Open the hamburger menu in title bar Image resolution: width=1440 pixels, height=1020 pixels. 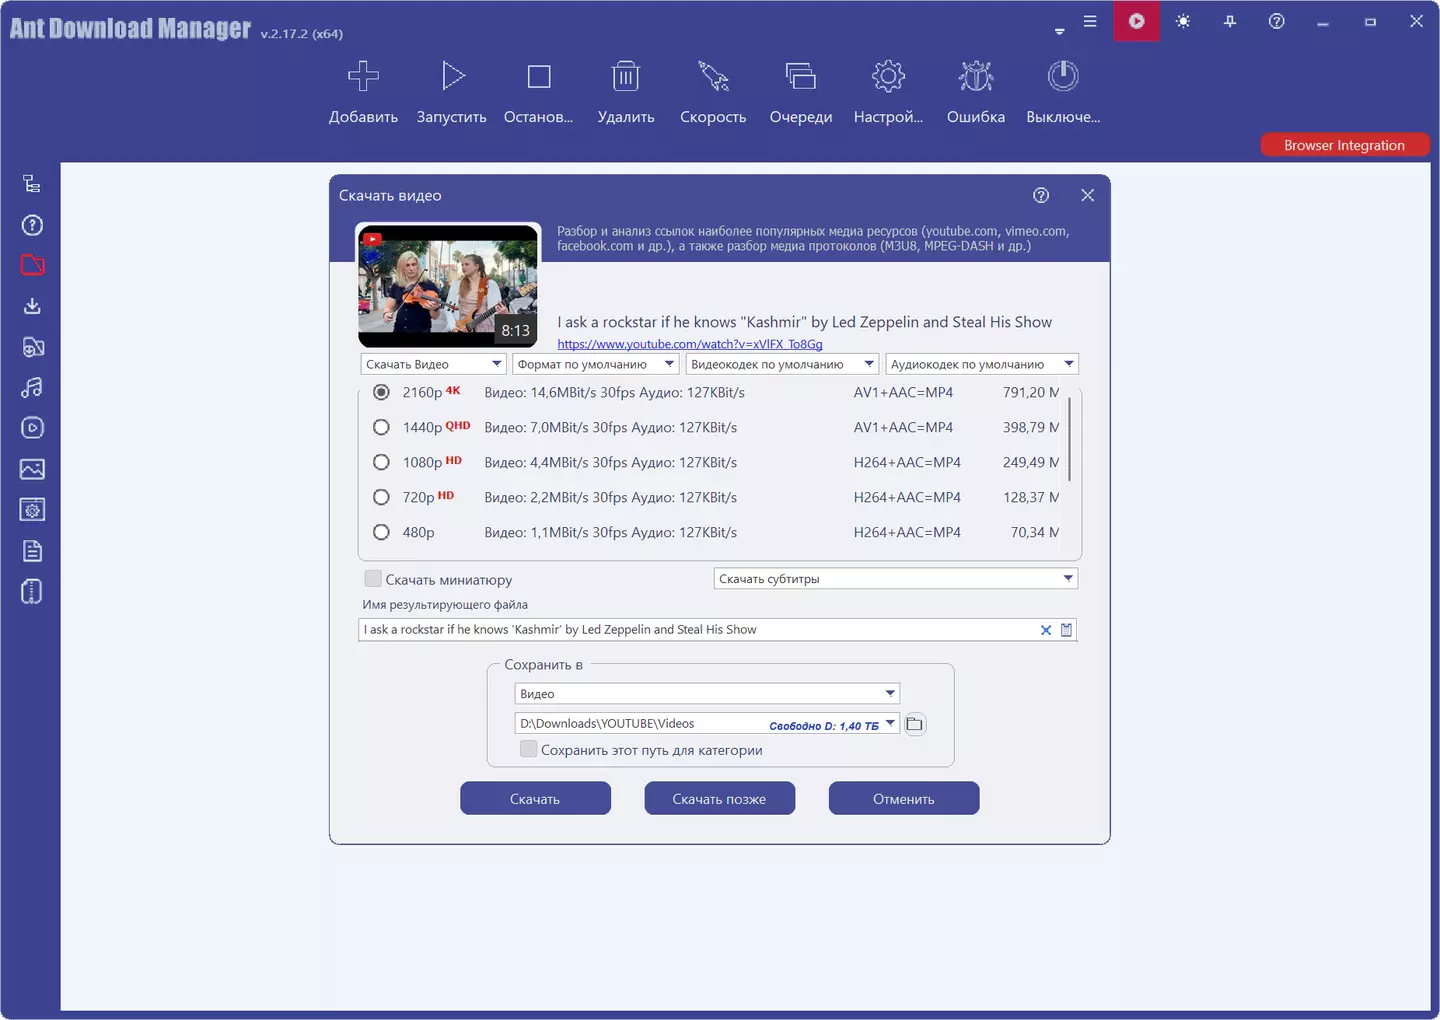[1090, 21]
